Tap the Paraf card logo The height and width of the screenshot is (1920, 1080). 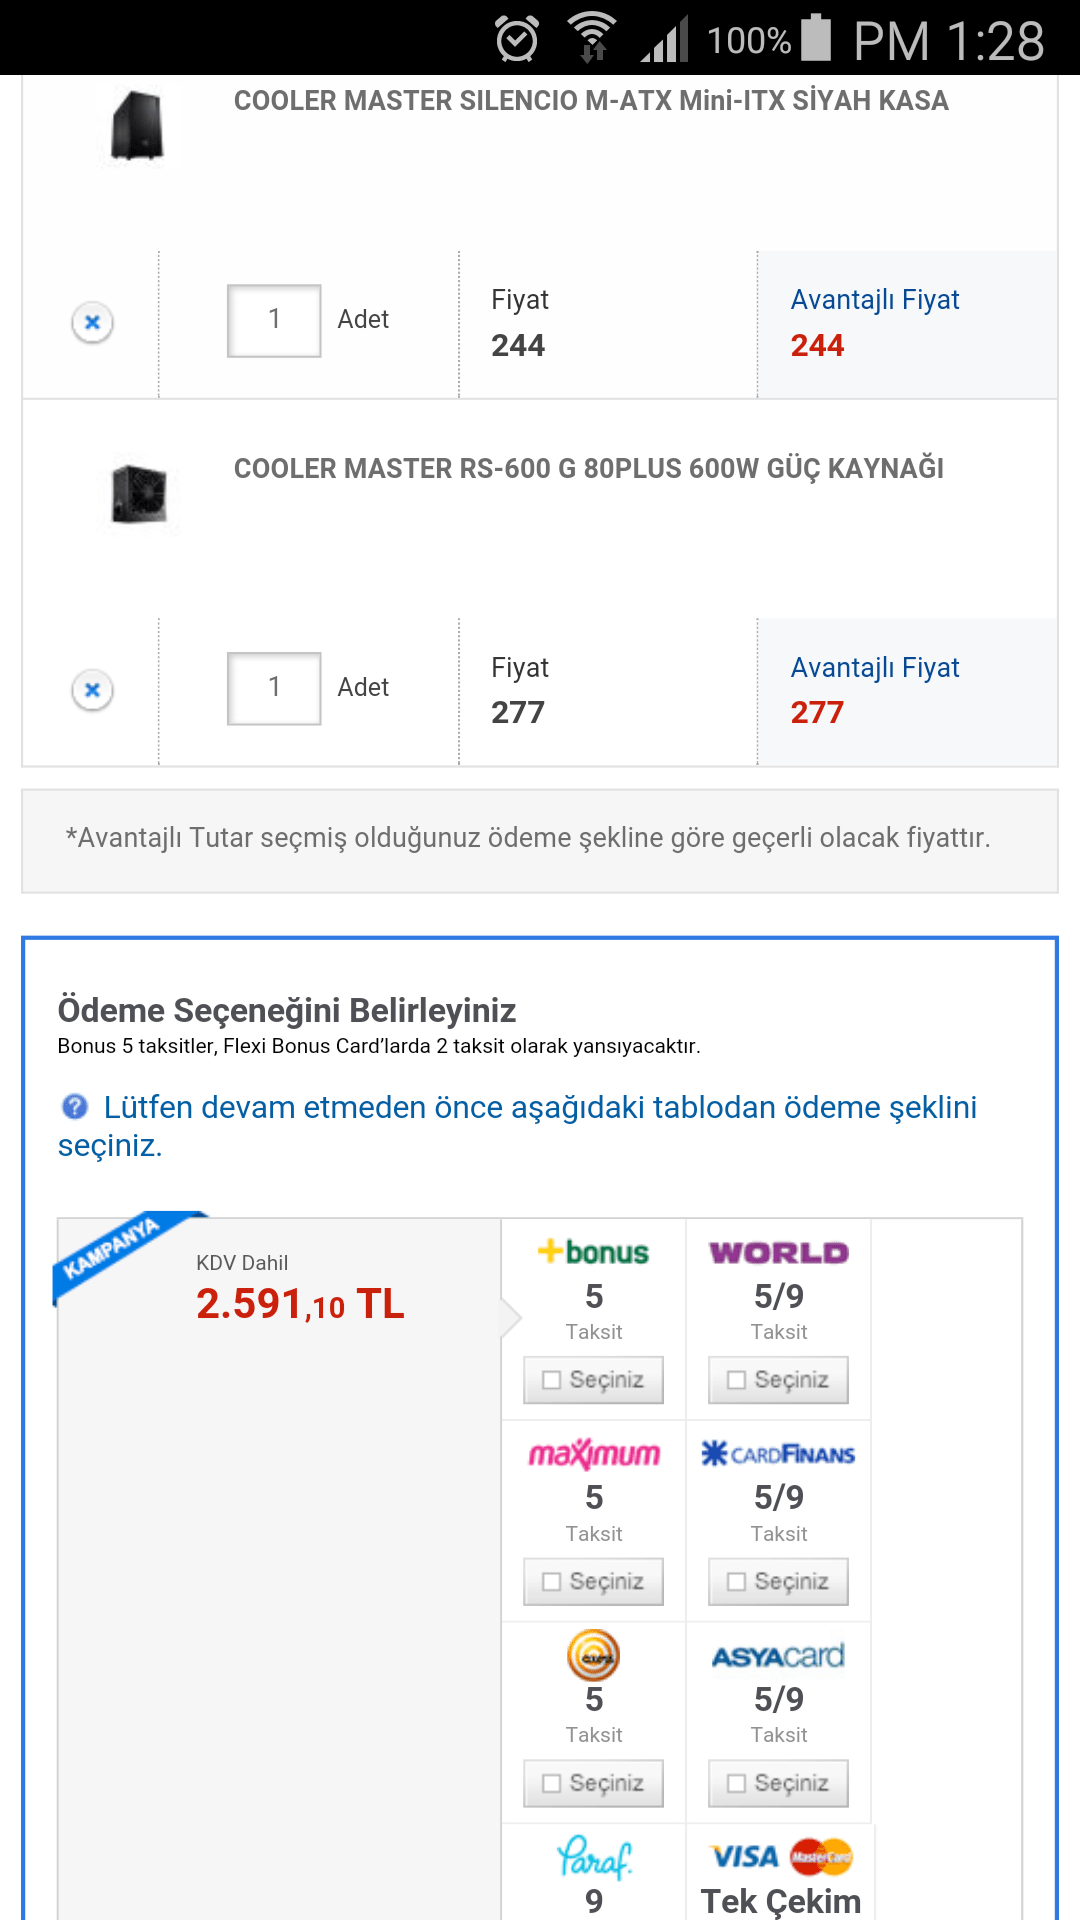(594, 1857)
